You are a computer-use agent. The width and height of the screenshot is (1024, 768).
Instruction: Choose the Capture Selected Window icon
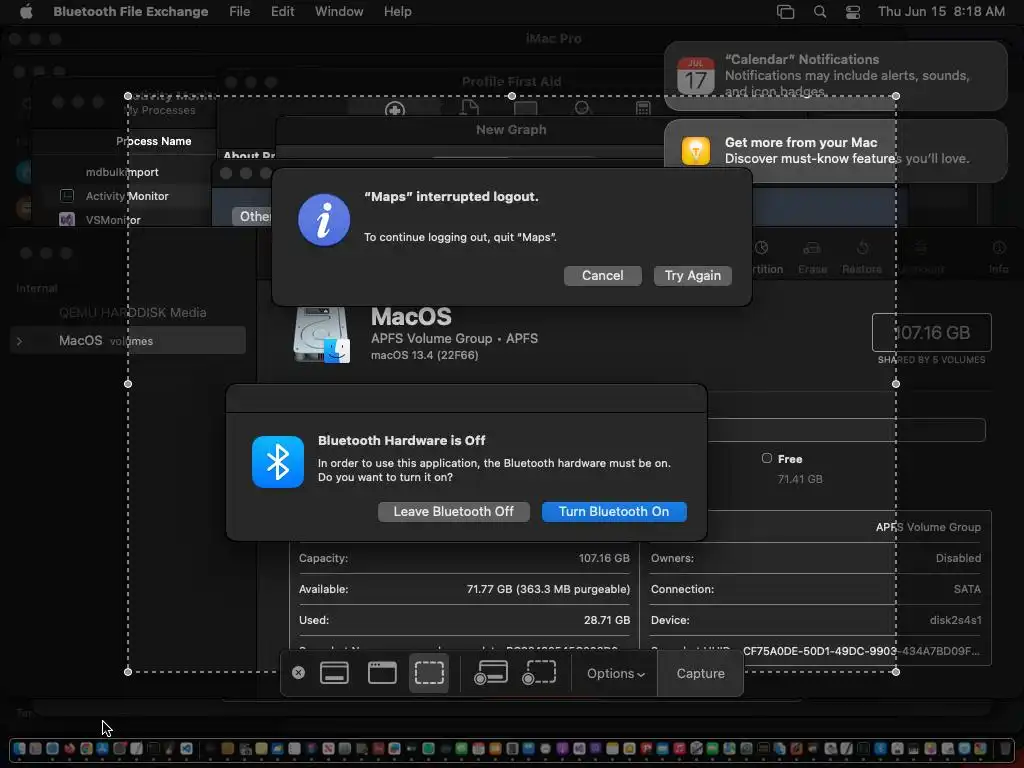[x=382, y=673]
